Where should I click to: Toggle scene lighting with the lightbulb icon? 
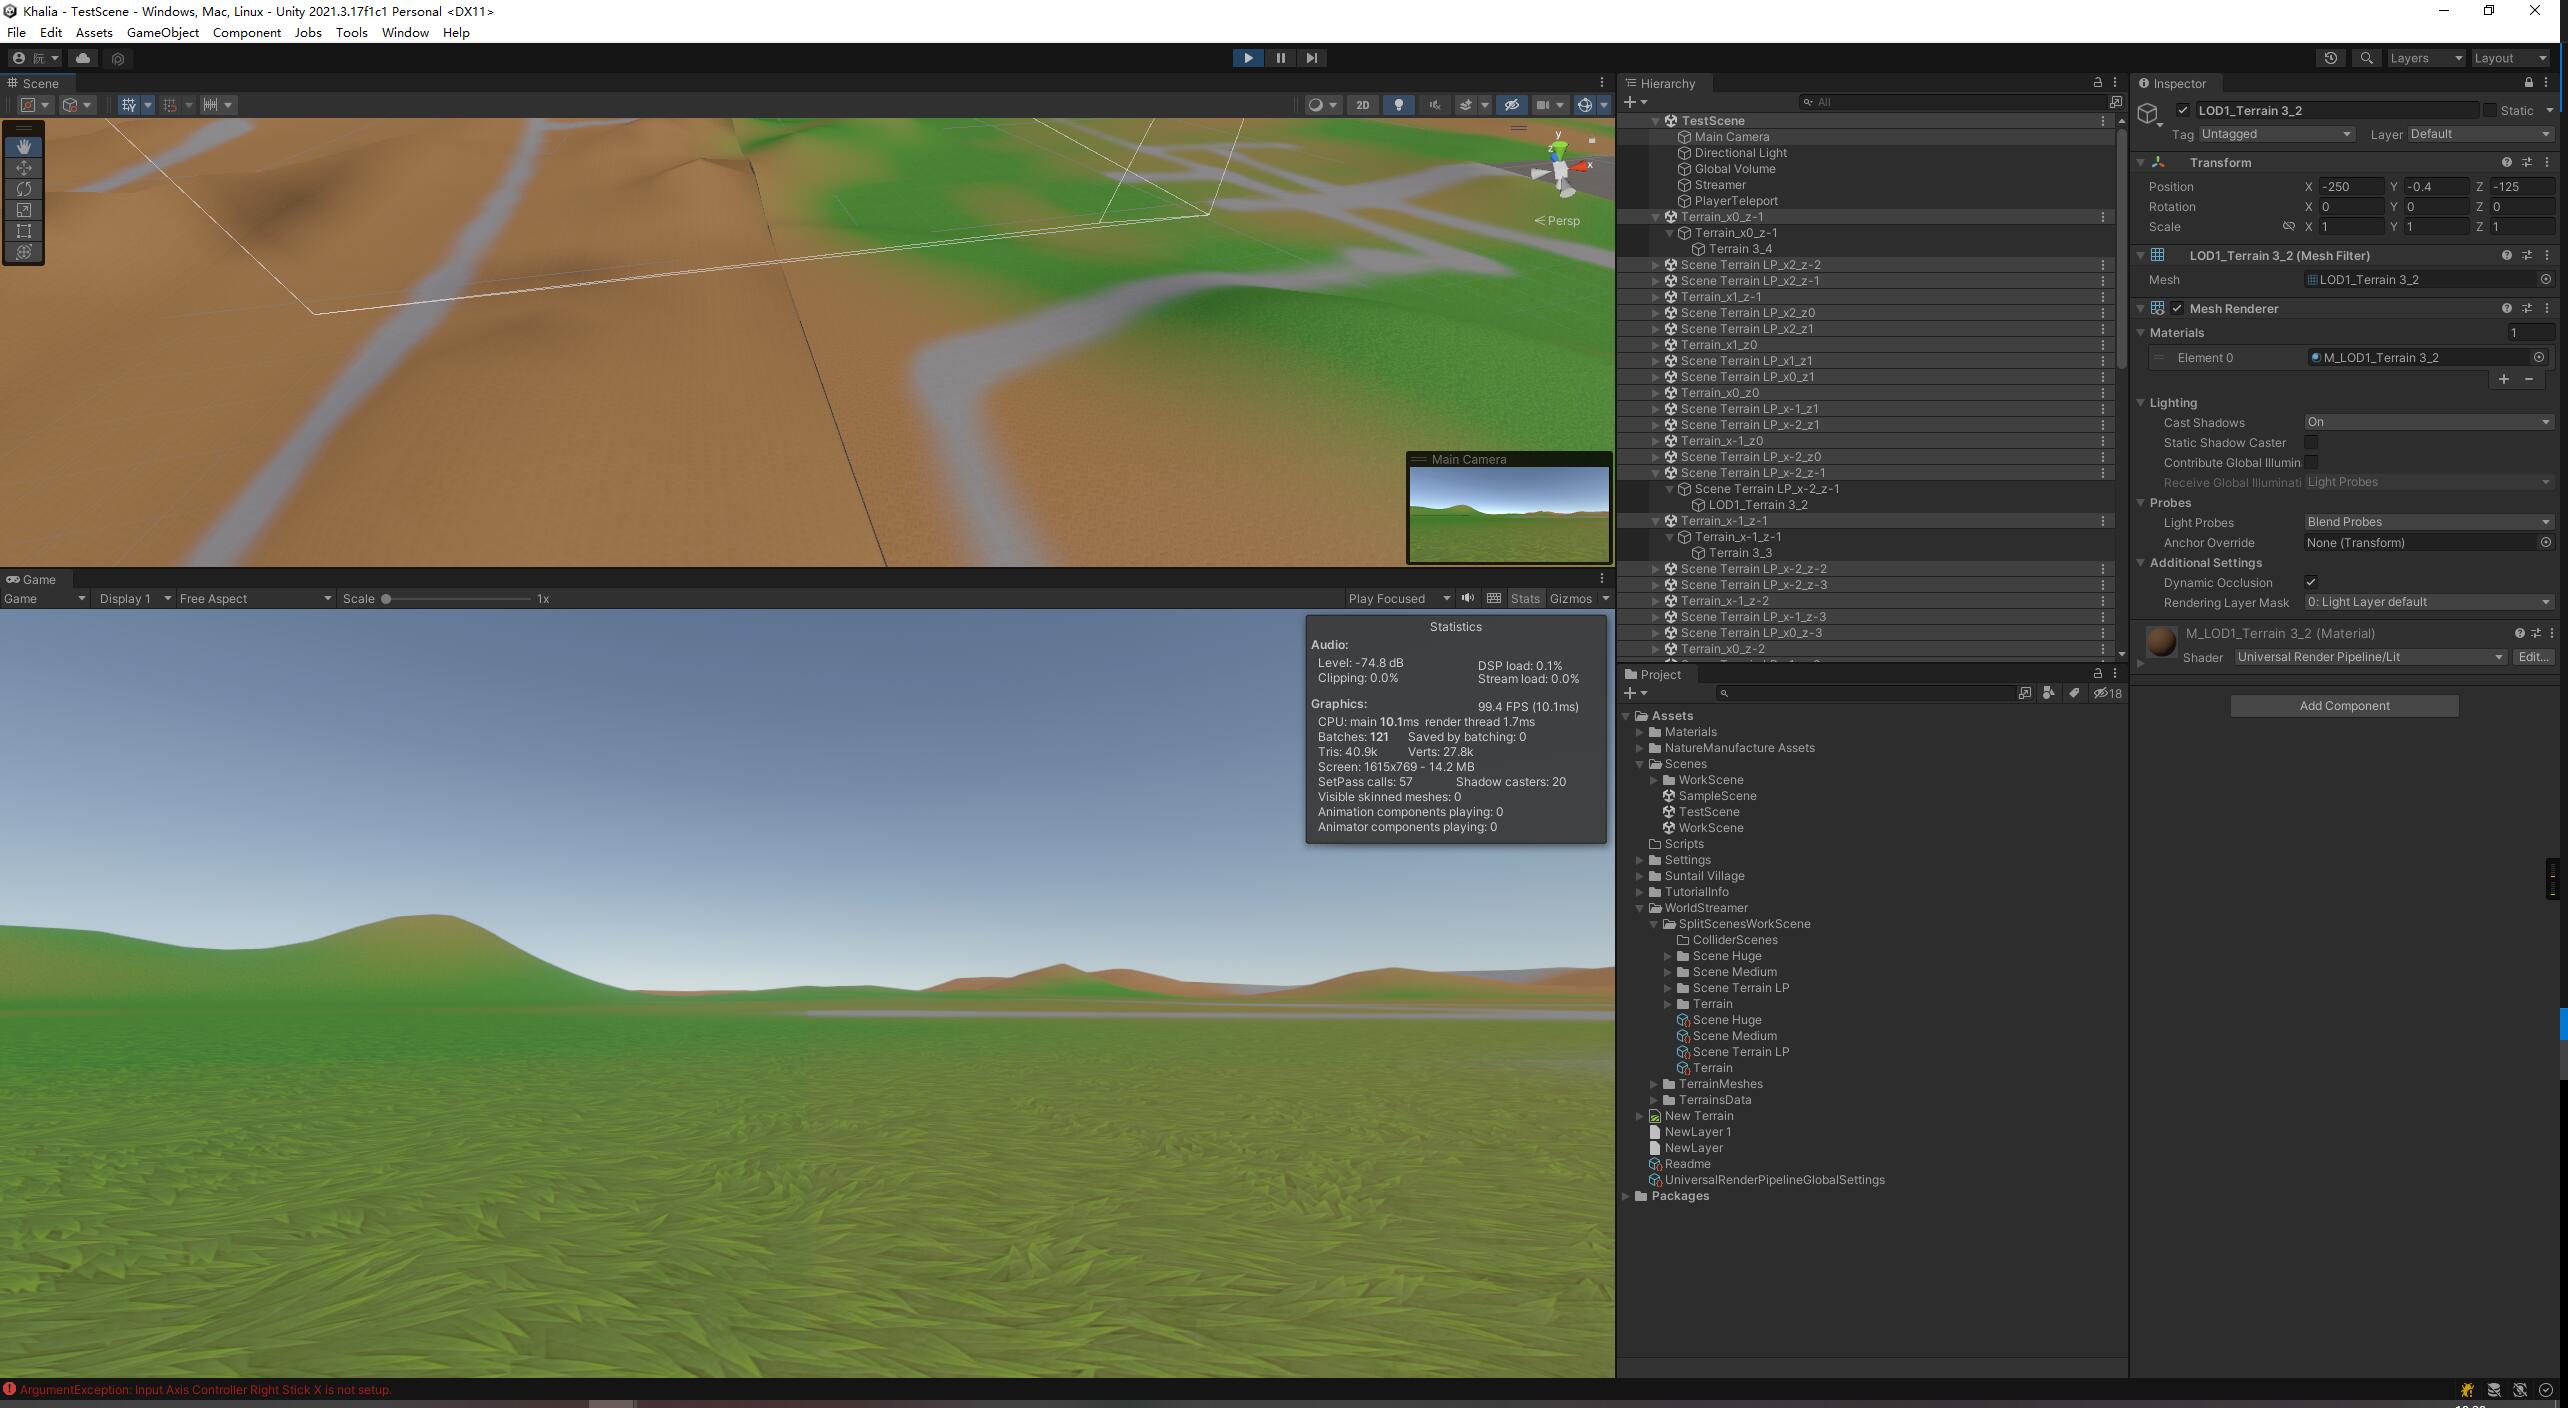[x=1398, y=105]
